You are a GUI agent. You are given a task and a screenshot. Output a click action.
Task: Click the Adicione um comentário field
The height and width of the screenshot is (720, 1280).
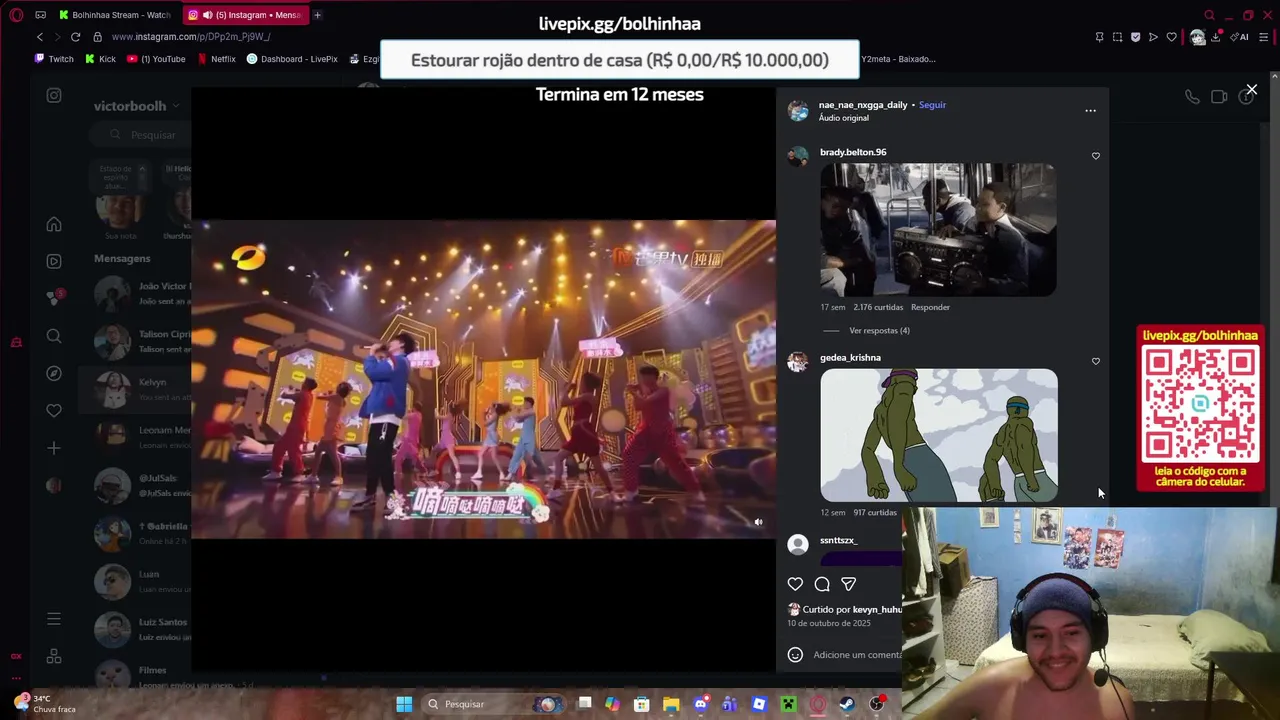click(857, 655)
